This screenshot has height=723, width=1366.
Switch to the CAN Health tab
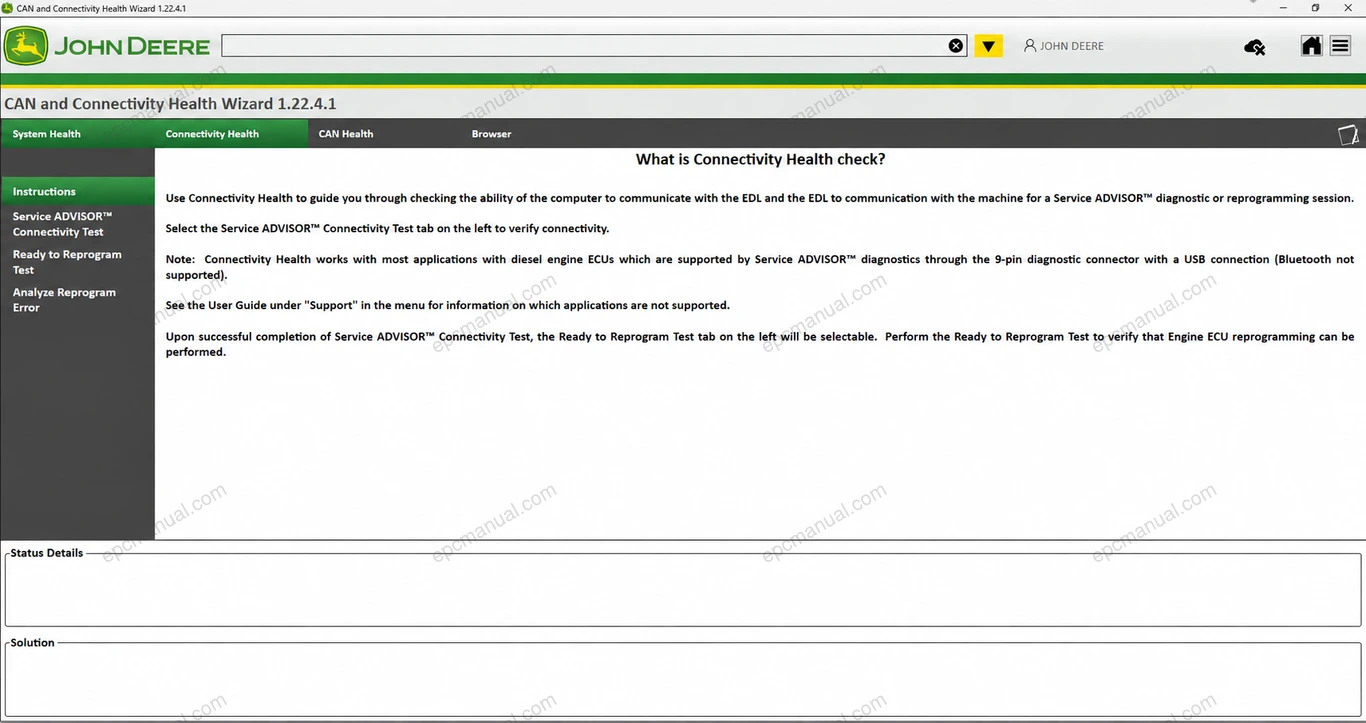point(346,134)
